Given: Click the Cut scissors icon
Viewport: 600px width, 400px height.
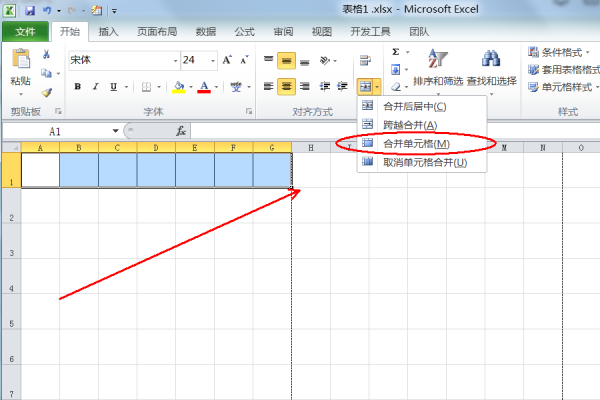Looking at the screenshot, I should point(46,54).
